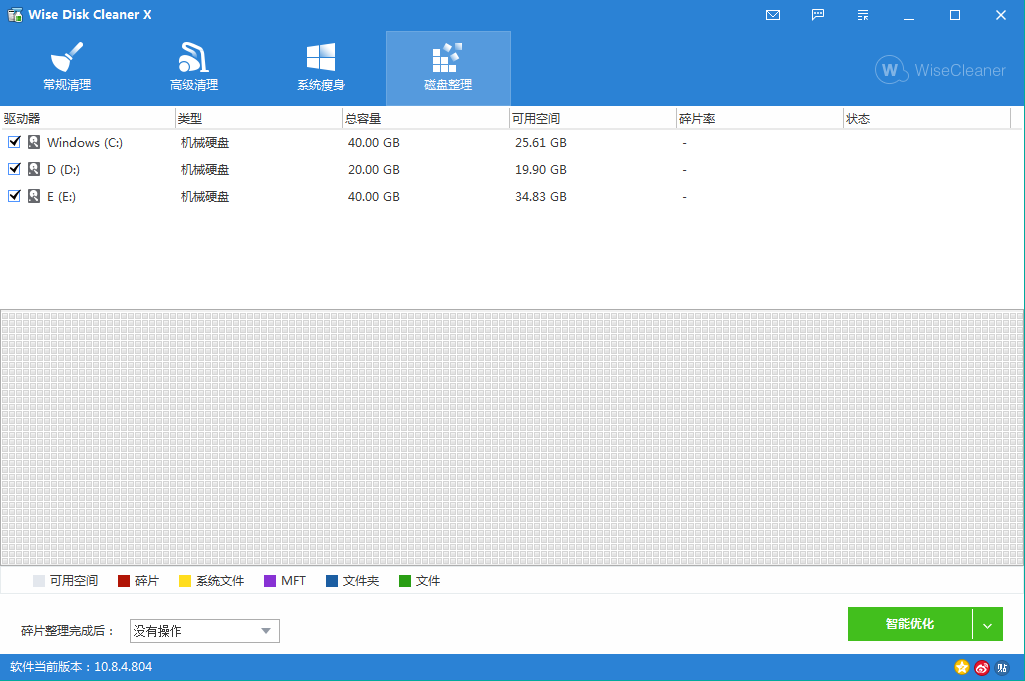Click the mail envelope icon in title bar
The image size is (1025, 681).
tap(773, 15)
